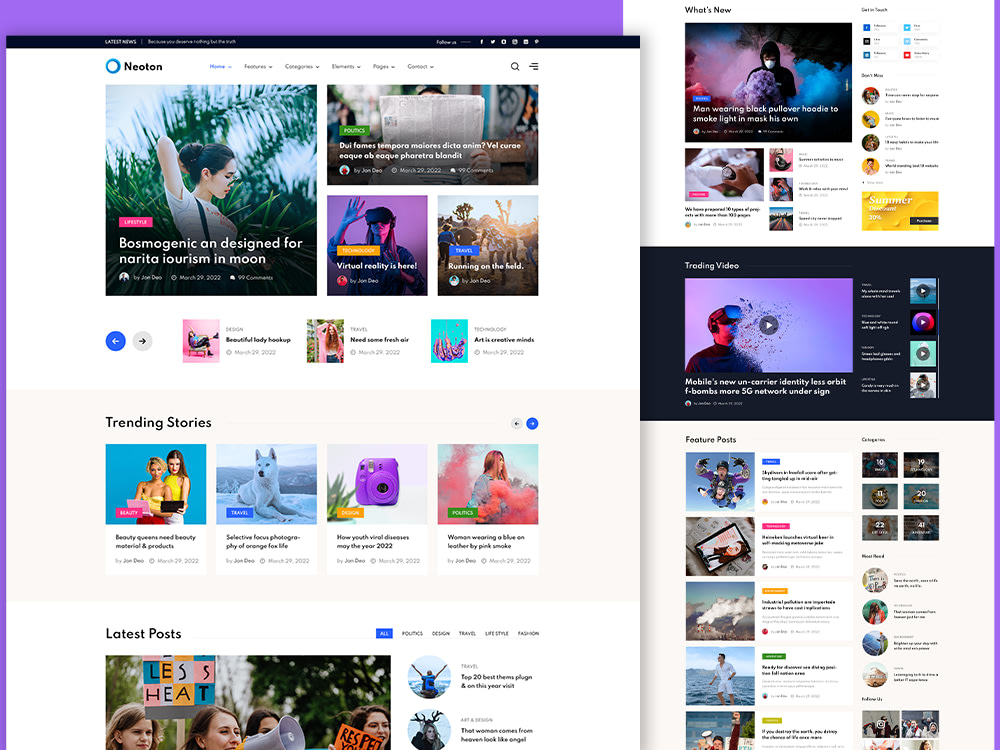Open 'Woman wearing a blue on leather' story
1000x750 pixels.
[x=486, y=541]
